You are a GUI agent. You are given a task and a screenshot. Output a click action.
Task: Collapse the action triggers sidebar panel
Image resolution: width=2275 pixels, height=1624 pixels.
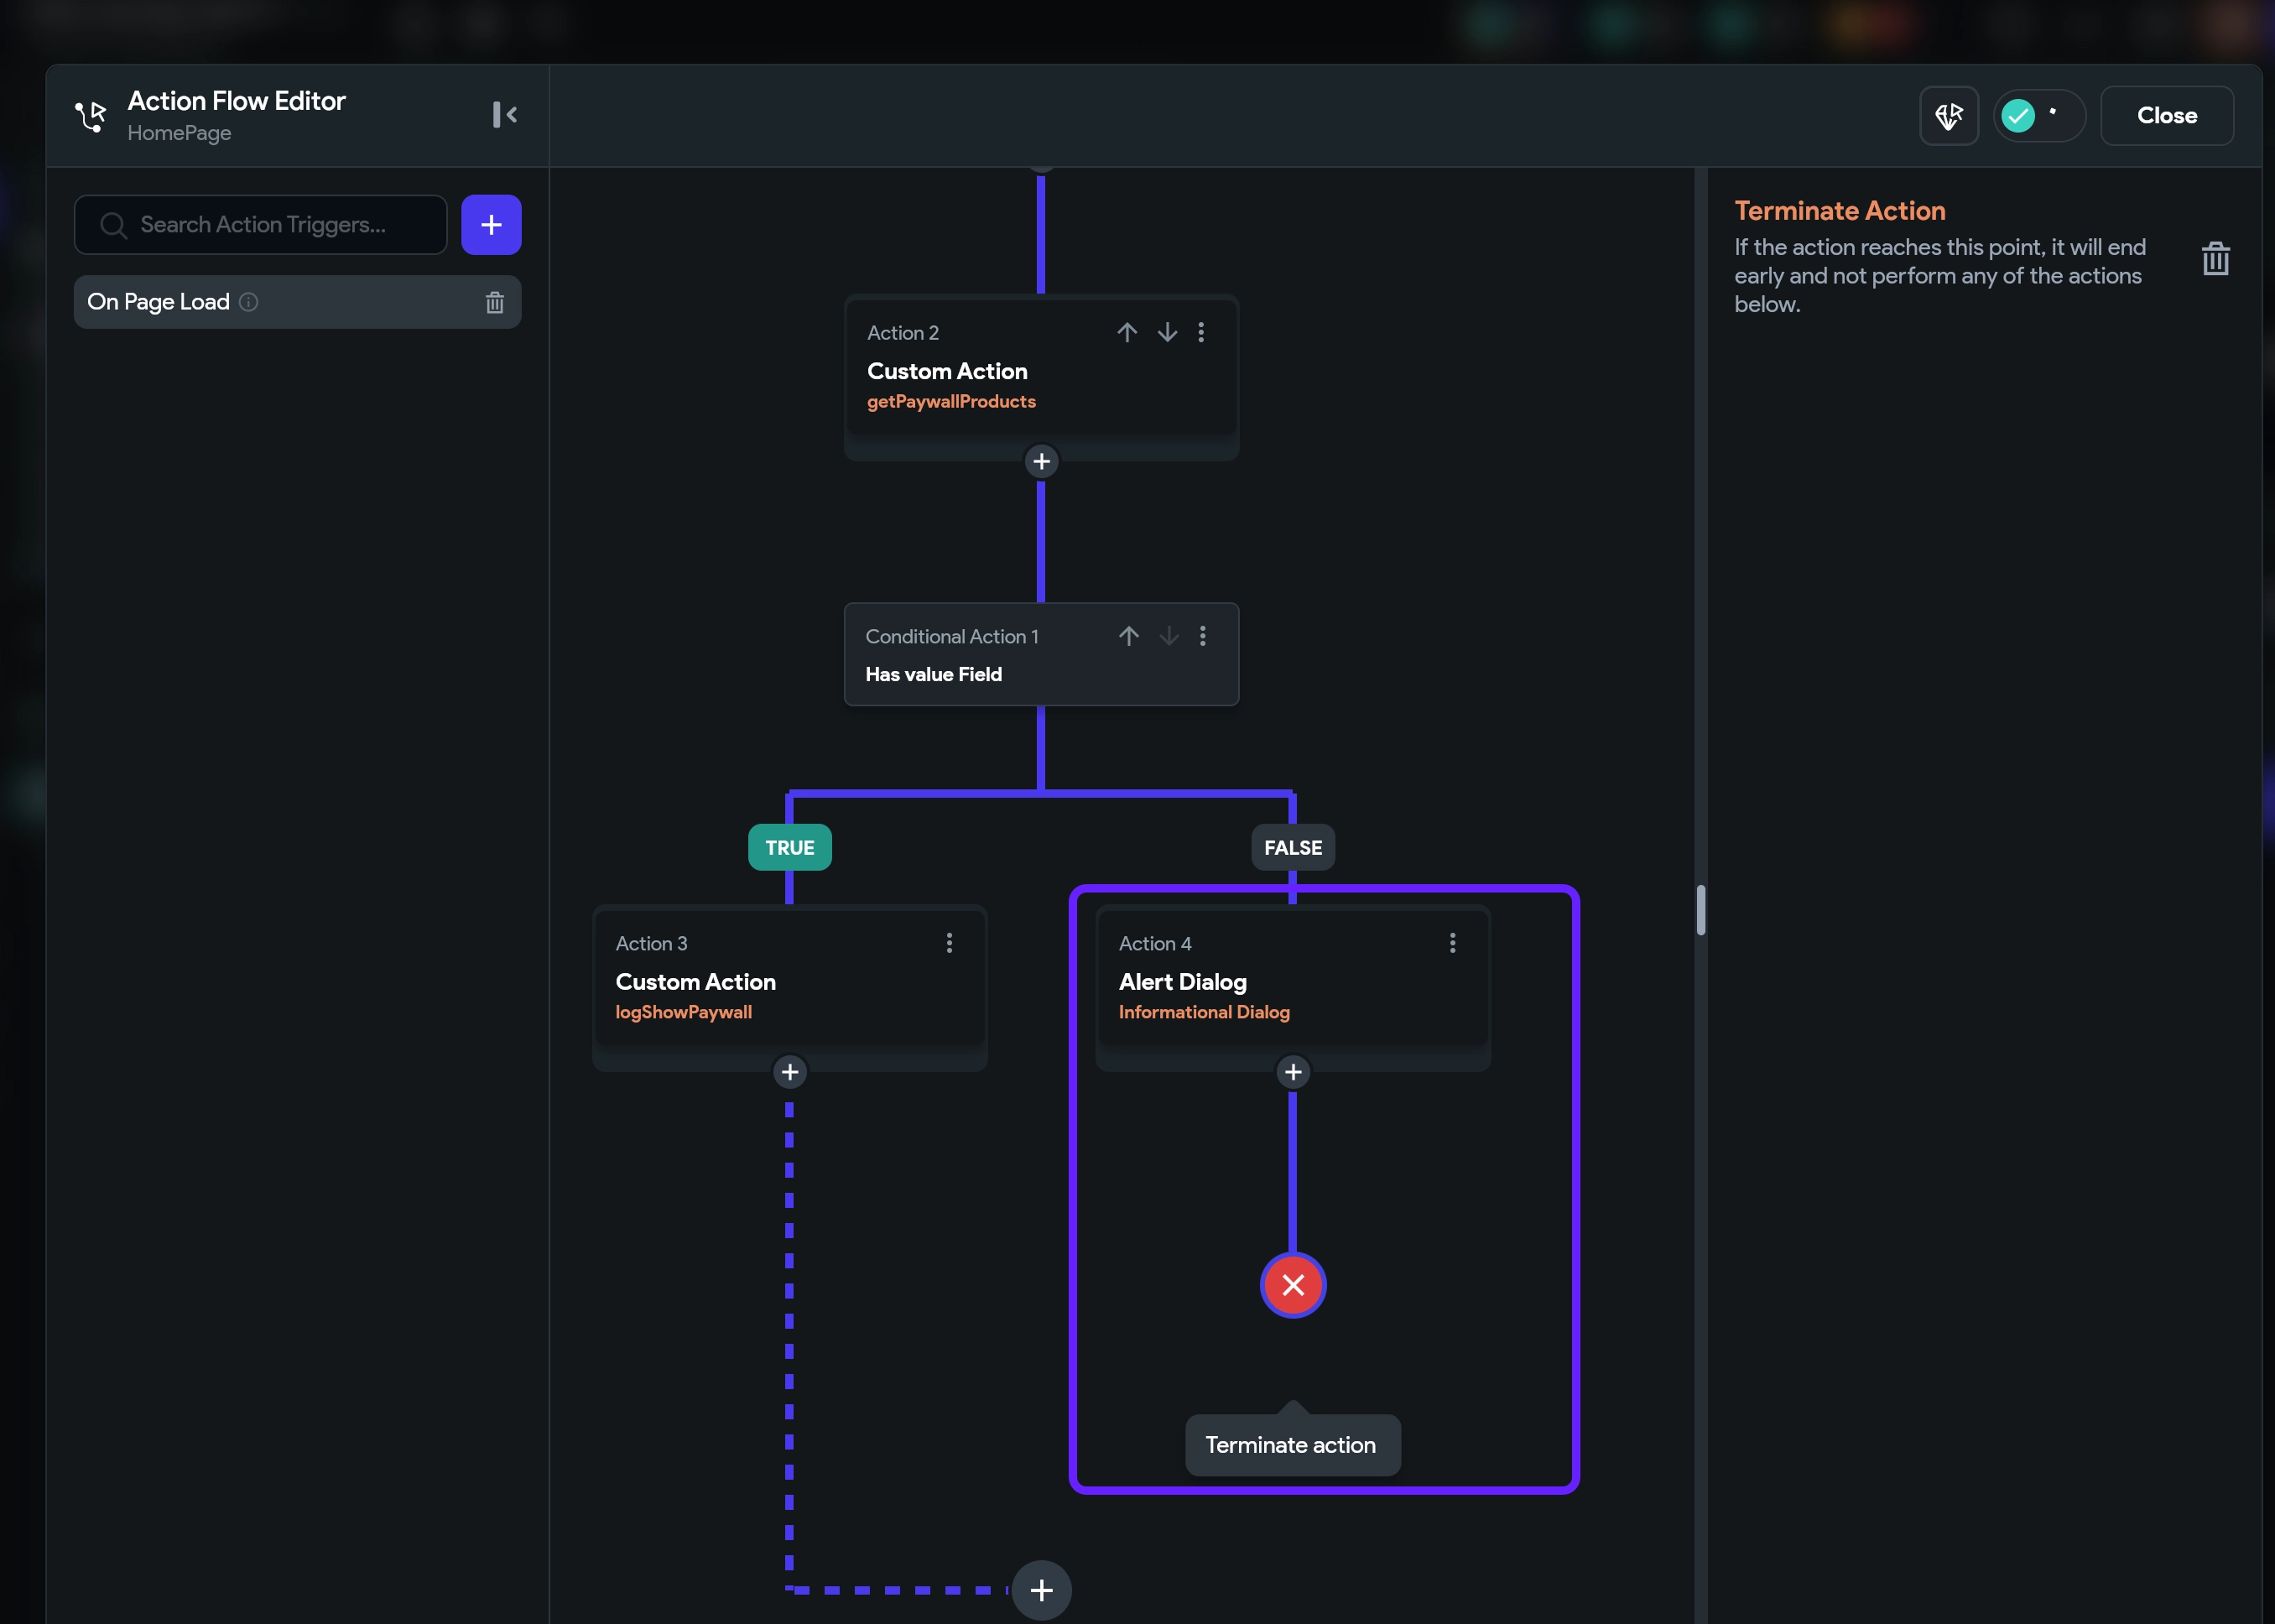pos(505,115)
